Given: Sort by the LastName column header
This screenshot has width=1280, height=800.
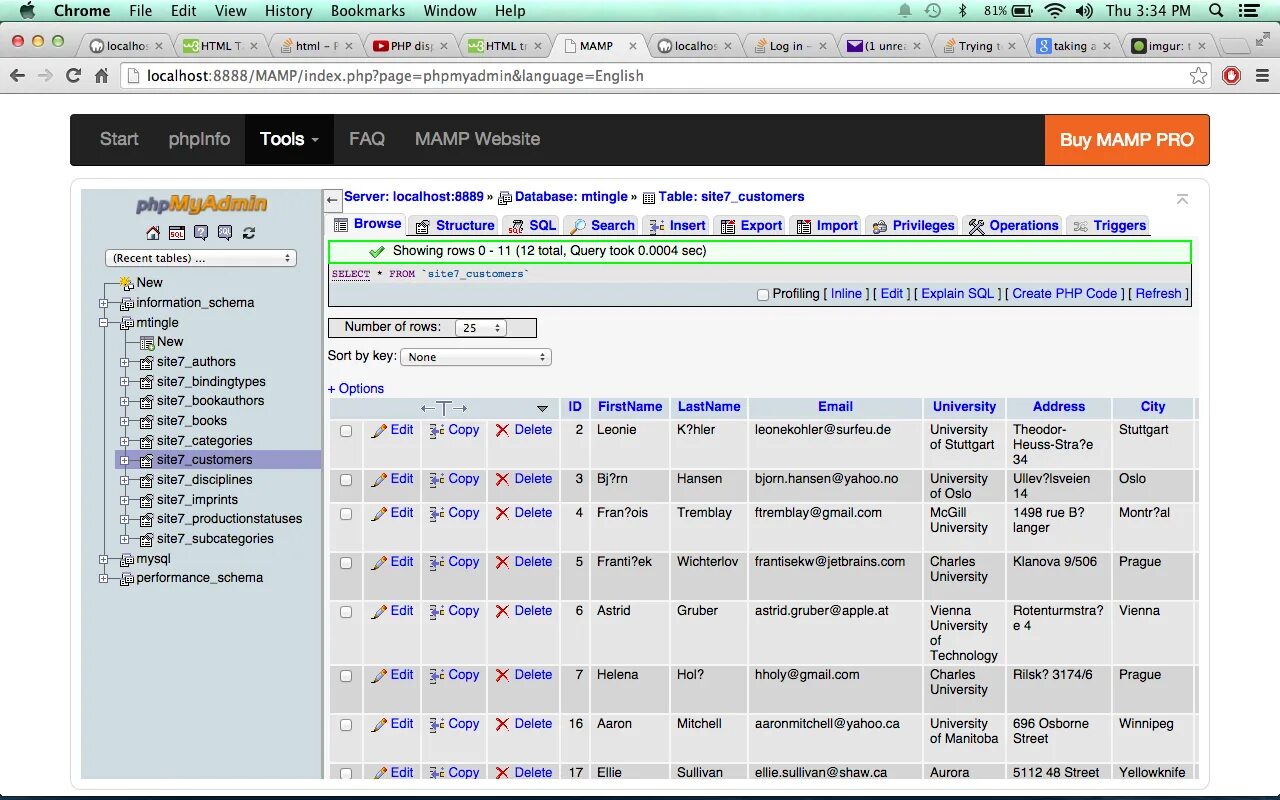Looking at the screenshot, I should 709,407.
